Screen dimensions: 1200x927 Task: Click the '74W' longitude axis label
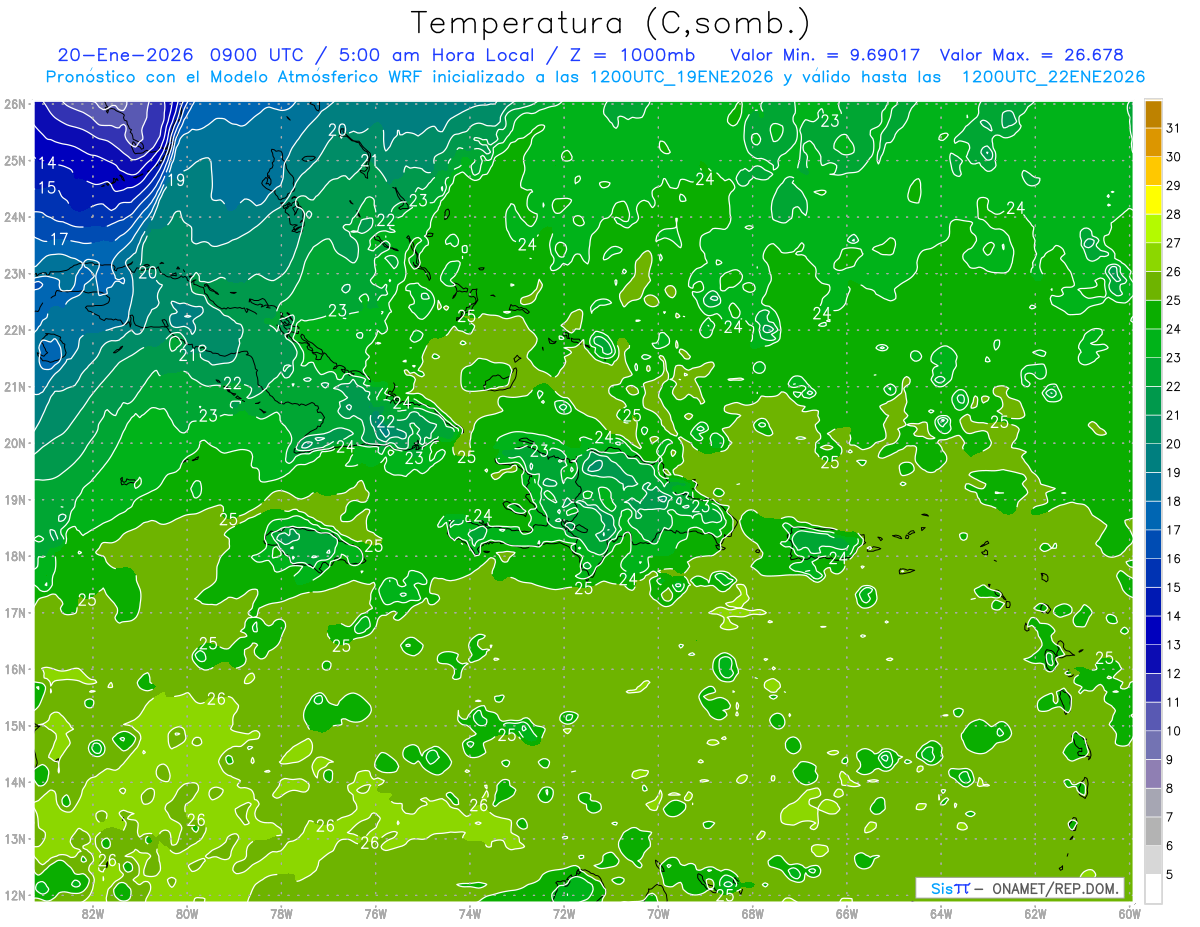click(x=470, y=913)
